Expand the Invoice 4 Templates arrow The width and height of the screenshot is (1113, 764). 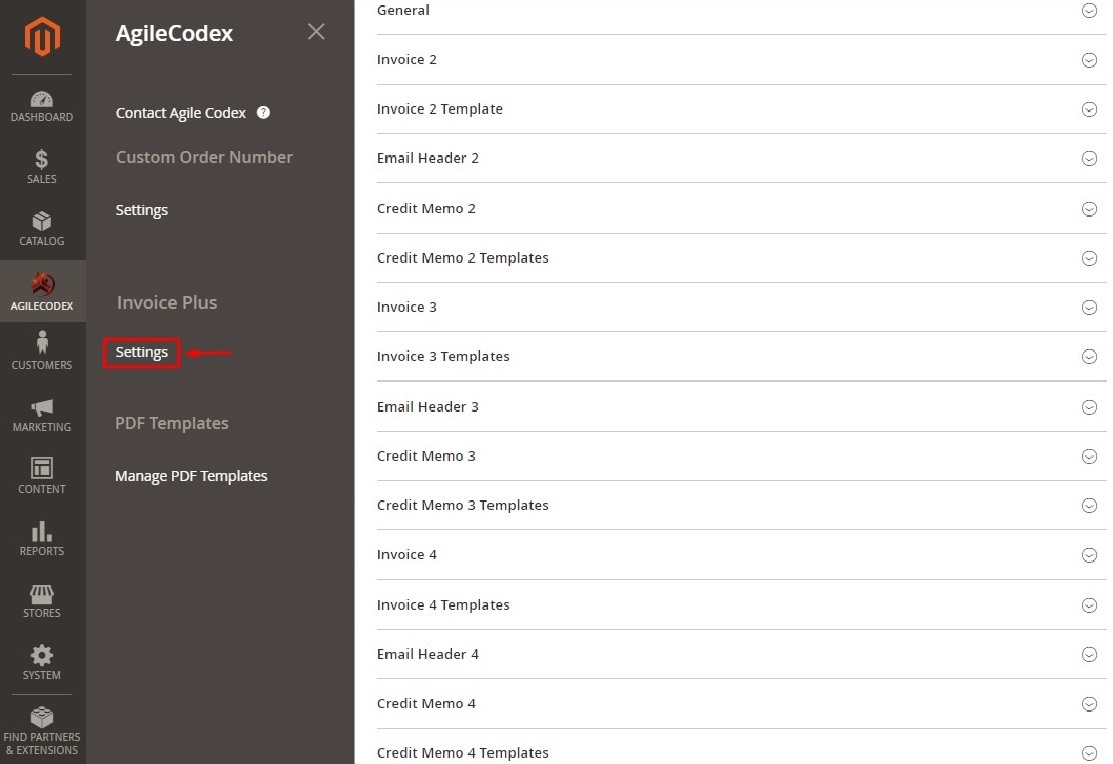pyautogui.click(x=1089, y=605)
